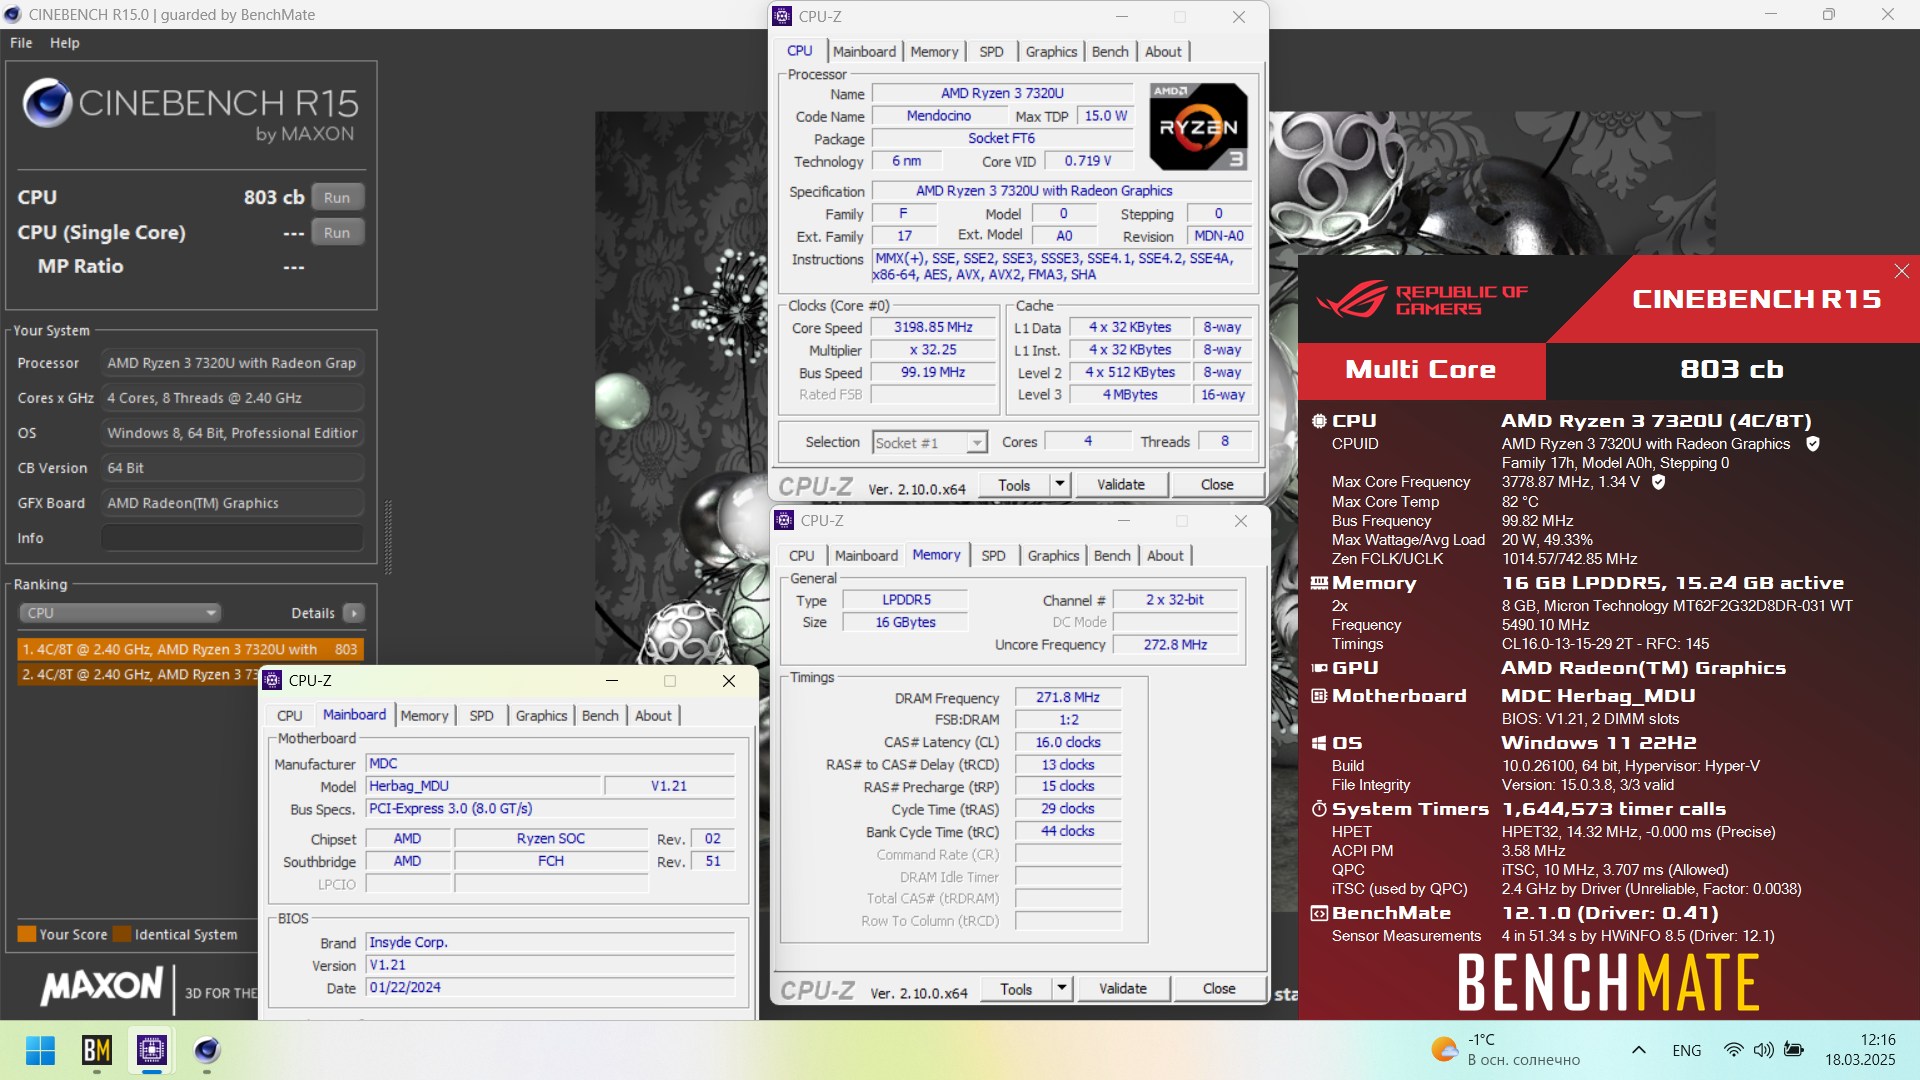Click the System Timers clock icon
The height and width of the screenshot is (1080, 1920).
pos(1319,809)
